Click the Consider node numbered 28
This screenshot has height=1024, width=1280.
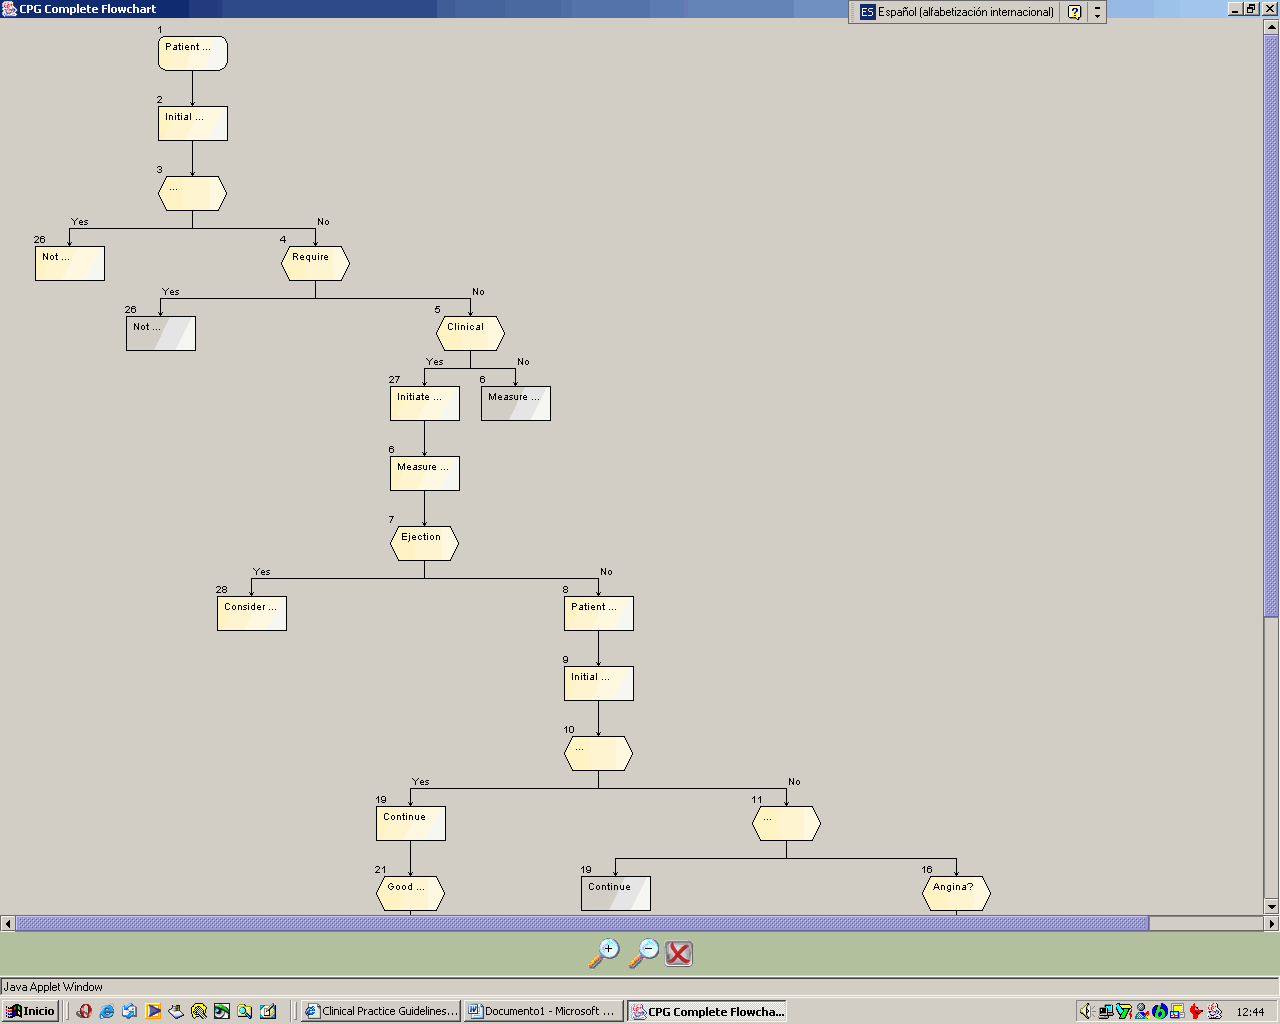point(252,613)
